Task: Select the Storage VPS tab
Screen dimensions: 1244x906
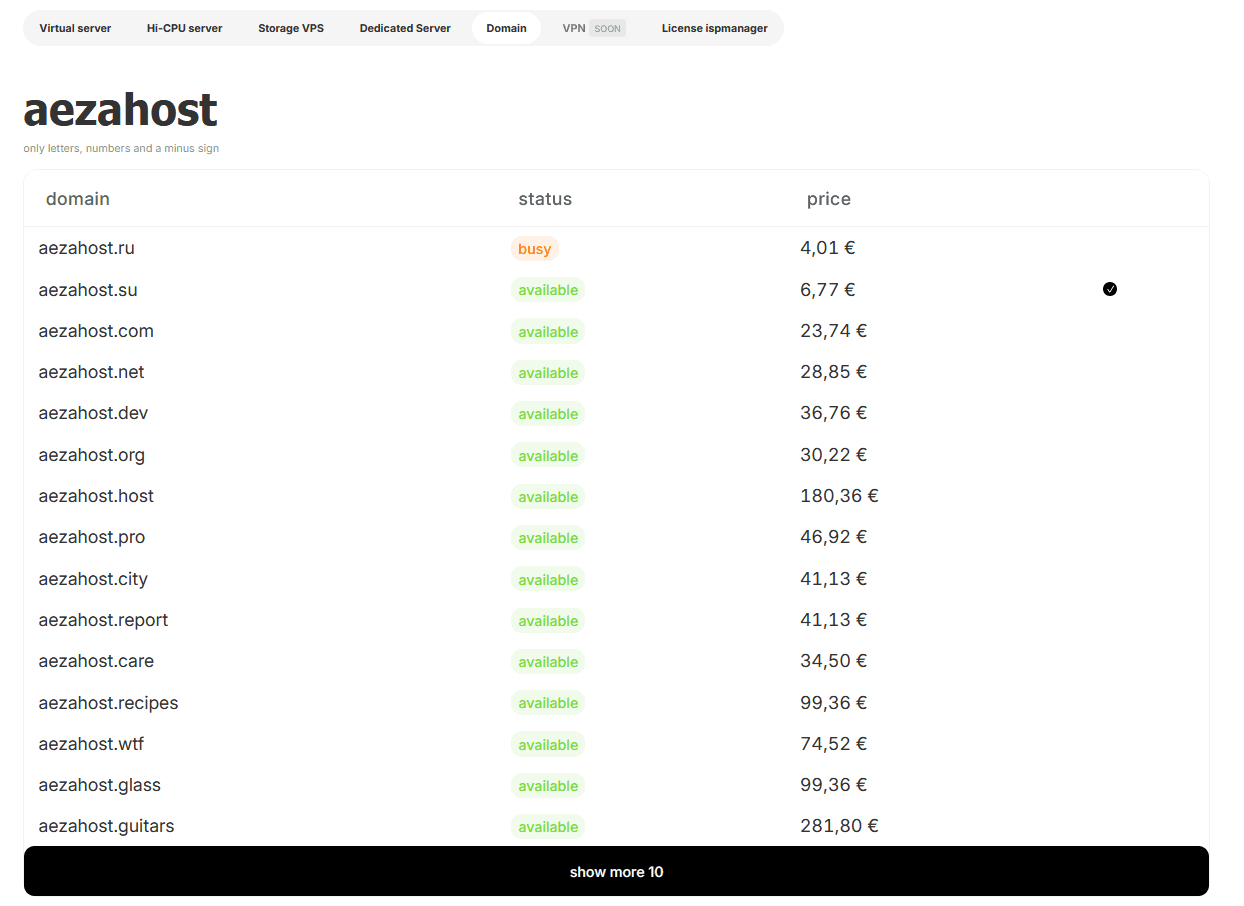Action: pyautogui.click(x=291, y=28)
